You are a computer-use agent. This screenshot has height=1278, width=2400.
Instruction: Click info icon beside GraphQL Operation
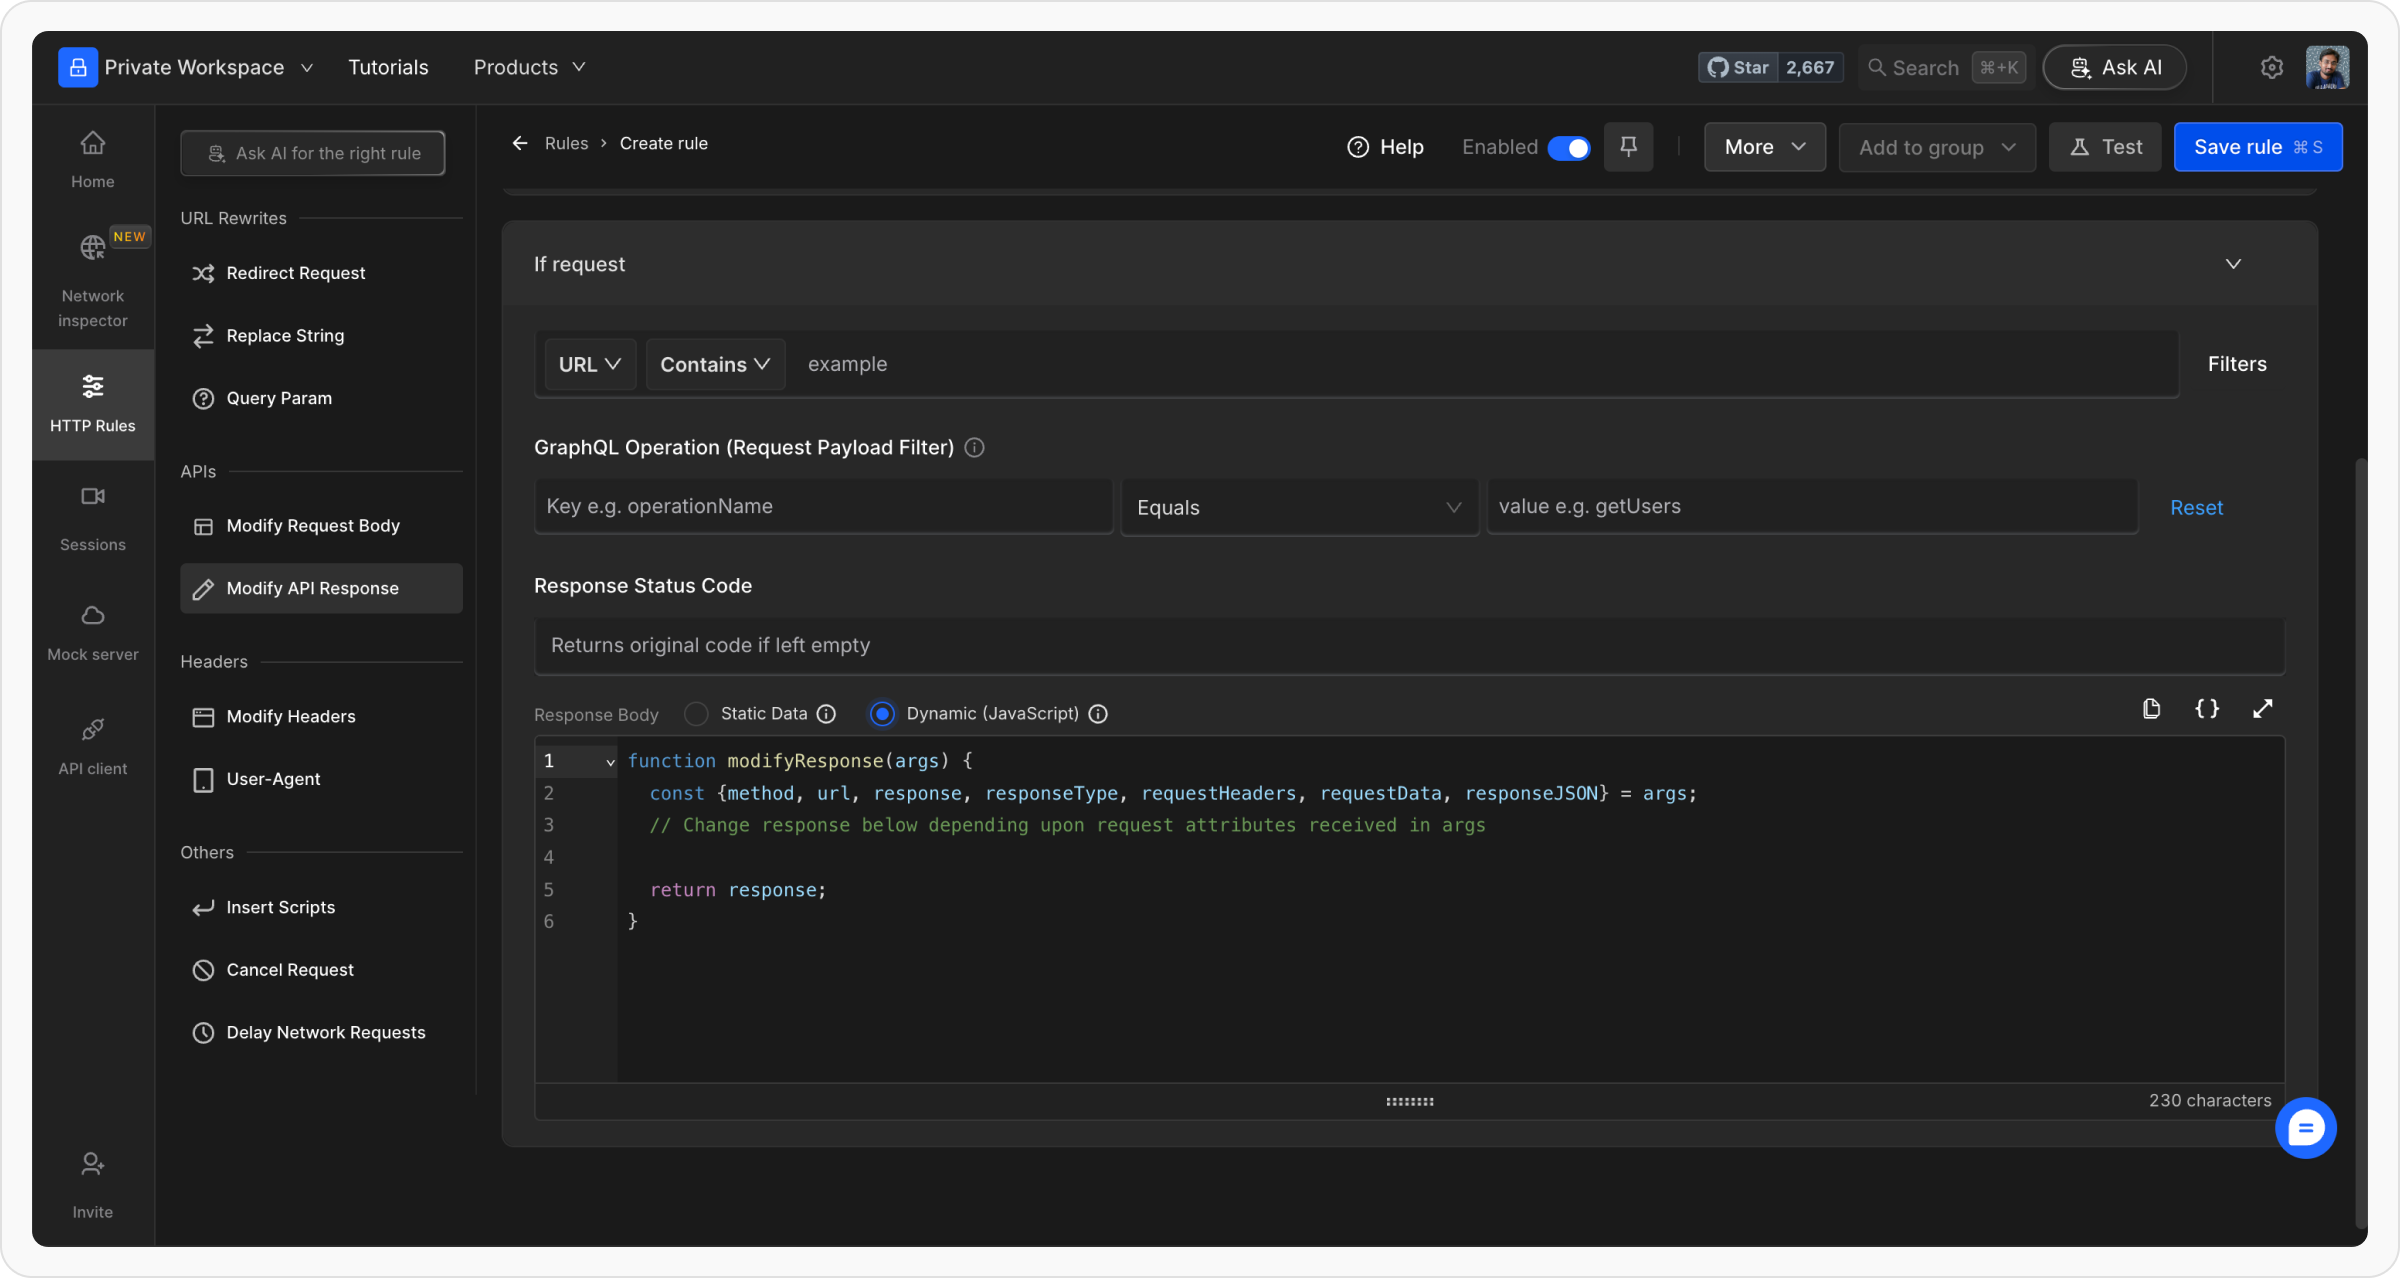pyautogui.click(x=974, y=448)
